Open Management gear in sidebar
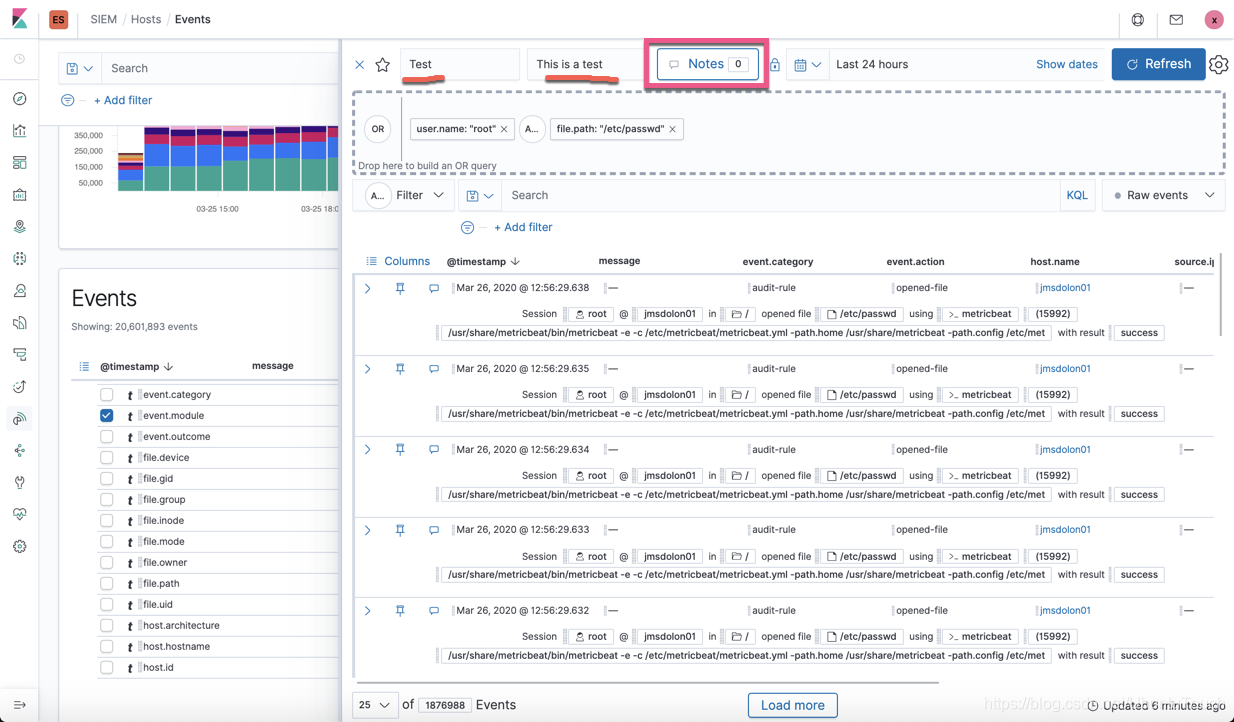1234x722 pixels. 19,547
